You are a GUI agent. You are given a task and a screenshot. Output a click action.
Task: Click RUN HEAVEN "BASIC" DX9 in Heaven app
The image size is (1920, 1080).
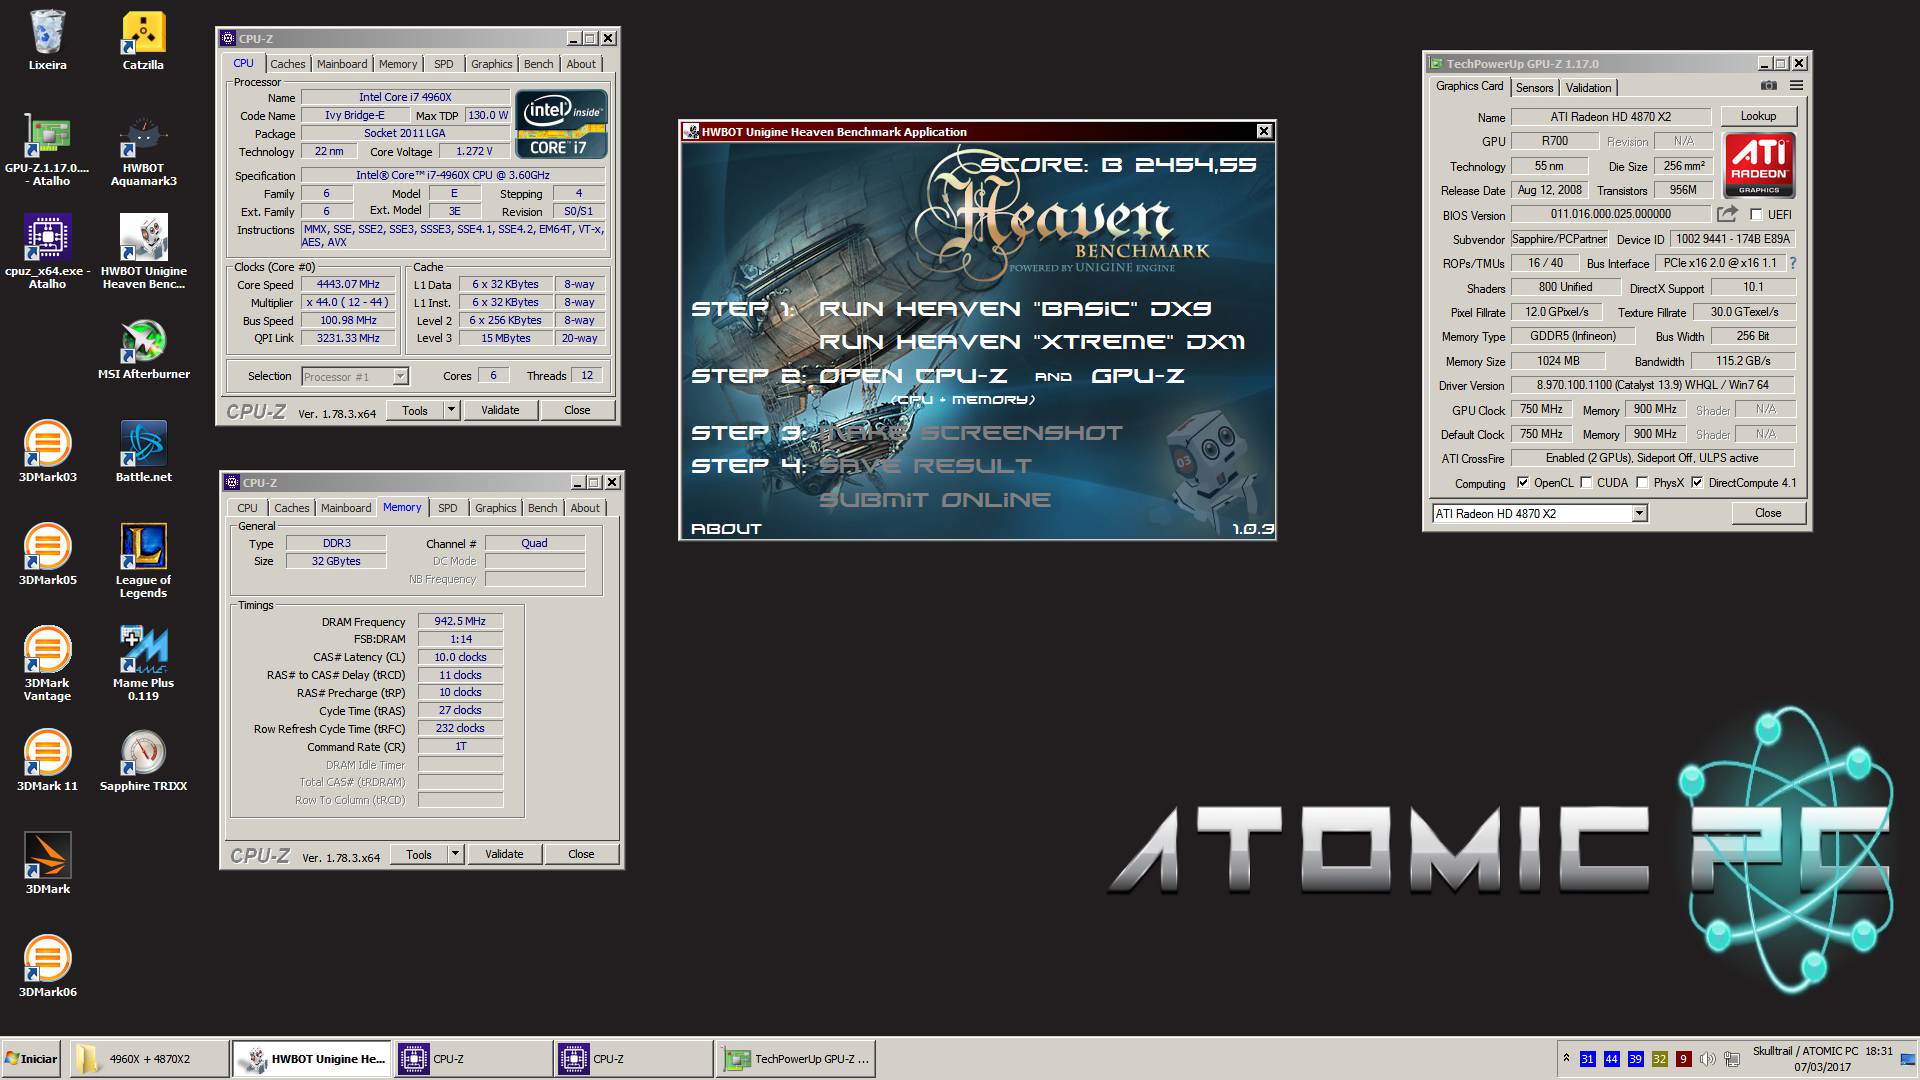1015,309
